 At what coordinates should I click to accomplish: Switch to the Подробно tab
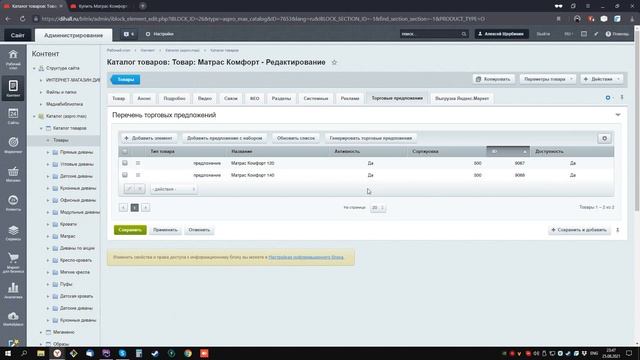(x=174, y=98)
